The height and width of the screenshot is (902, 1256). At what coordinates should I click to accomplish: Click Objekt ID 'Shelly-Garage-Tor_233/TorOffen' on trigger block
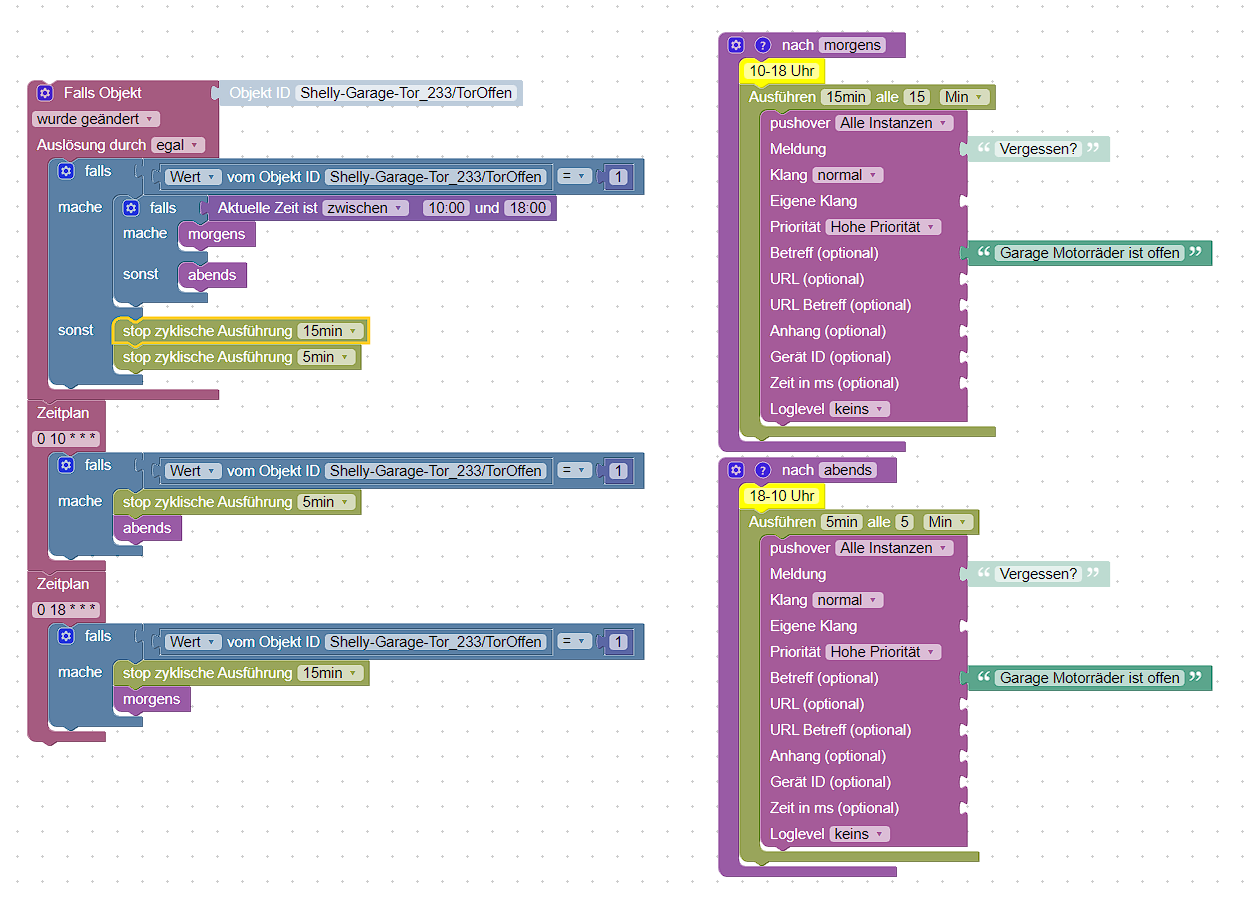[x=406, y=93]
